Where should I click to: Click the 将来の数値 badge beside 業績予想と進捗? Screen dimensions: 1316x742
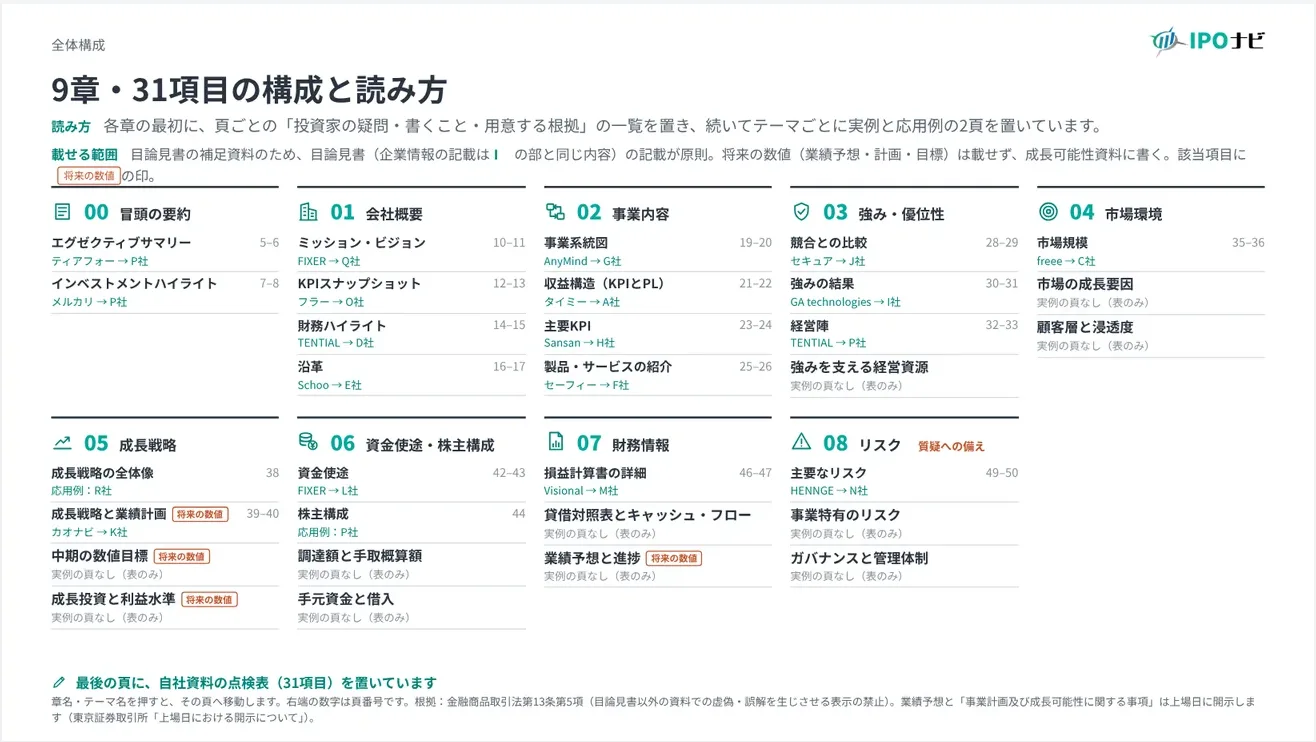[674, 558]
